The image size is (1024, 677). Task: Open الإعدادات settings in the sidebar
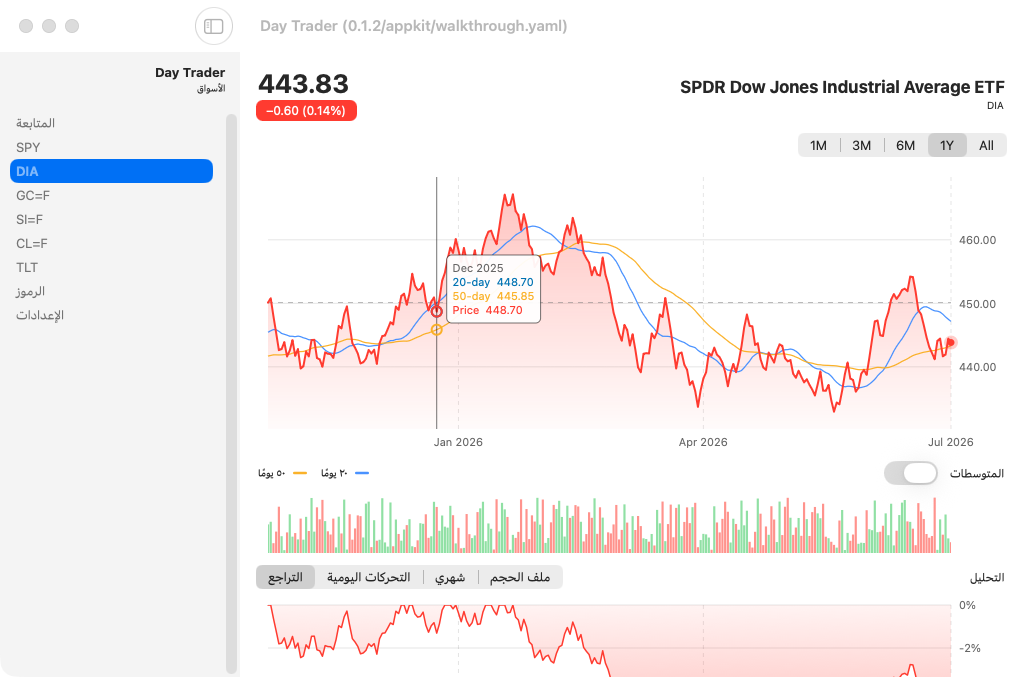pos(111,315)
